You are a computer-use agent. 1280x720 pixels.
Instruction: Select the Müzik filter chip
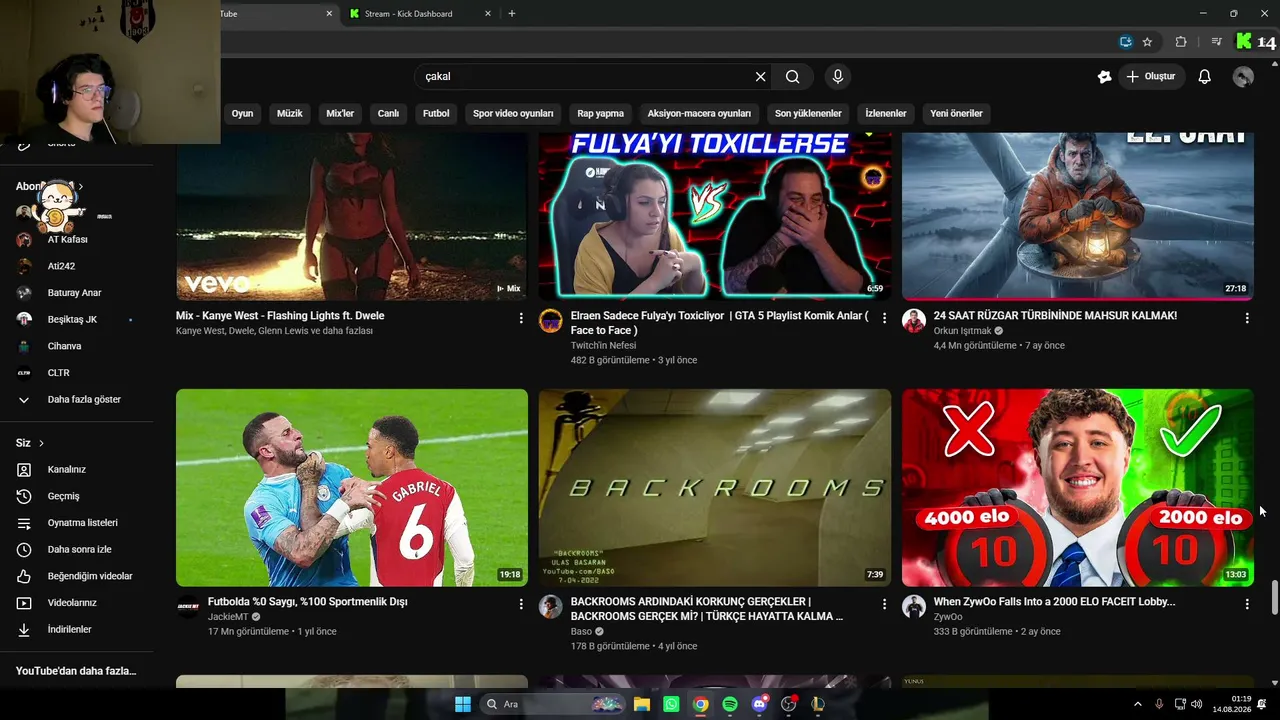(x=290, y=114)
